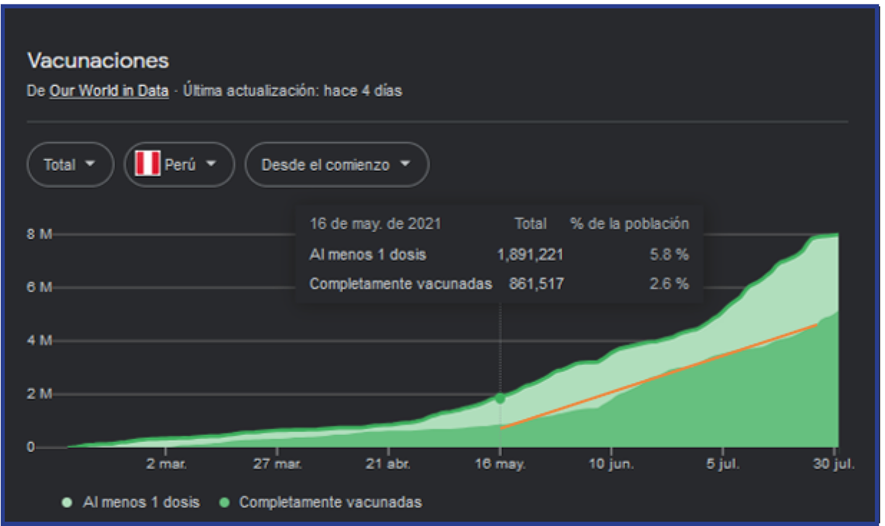Click the Vacunaciones heading

coord(98,61)
